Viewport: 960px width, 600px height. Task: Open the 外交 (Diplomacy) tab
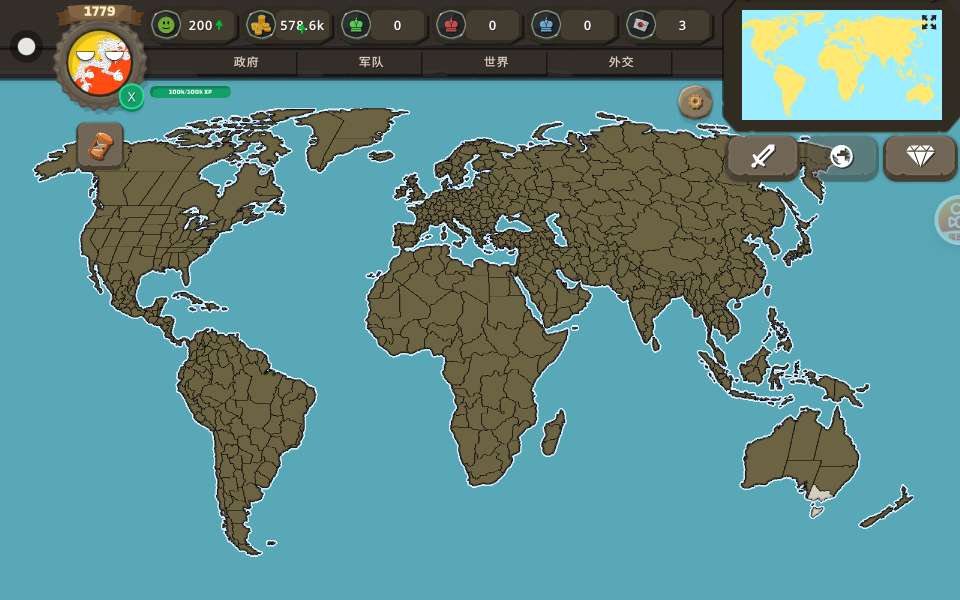coord(621,62)
